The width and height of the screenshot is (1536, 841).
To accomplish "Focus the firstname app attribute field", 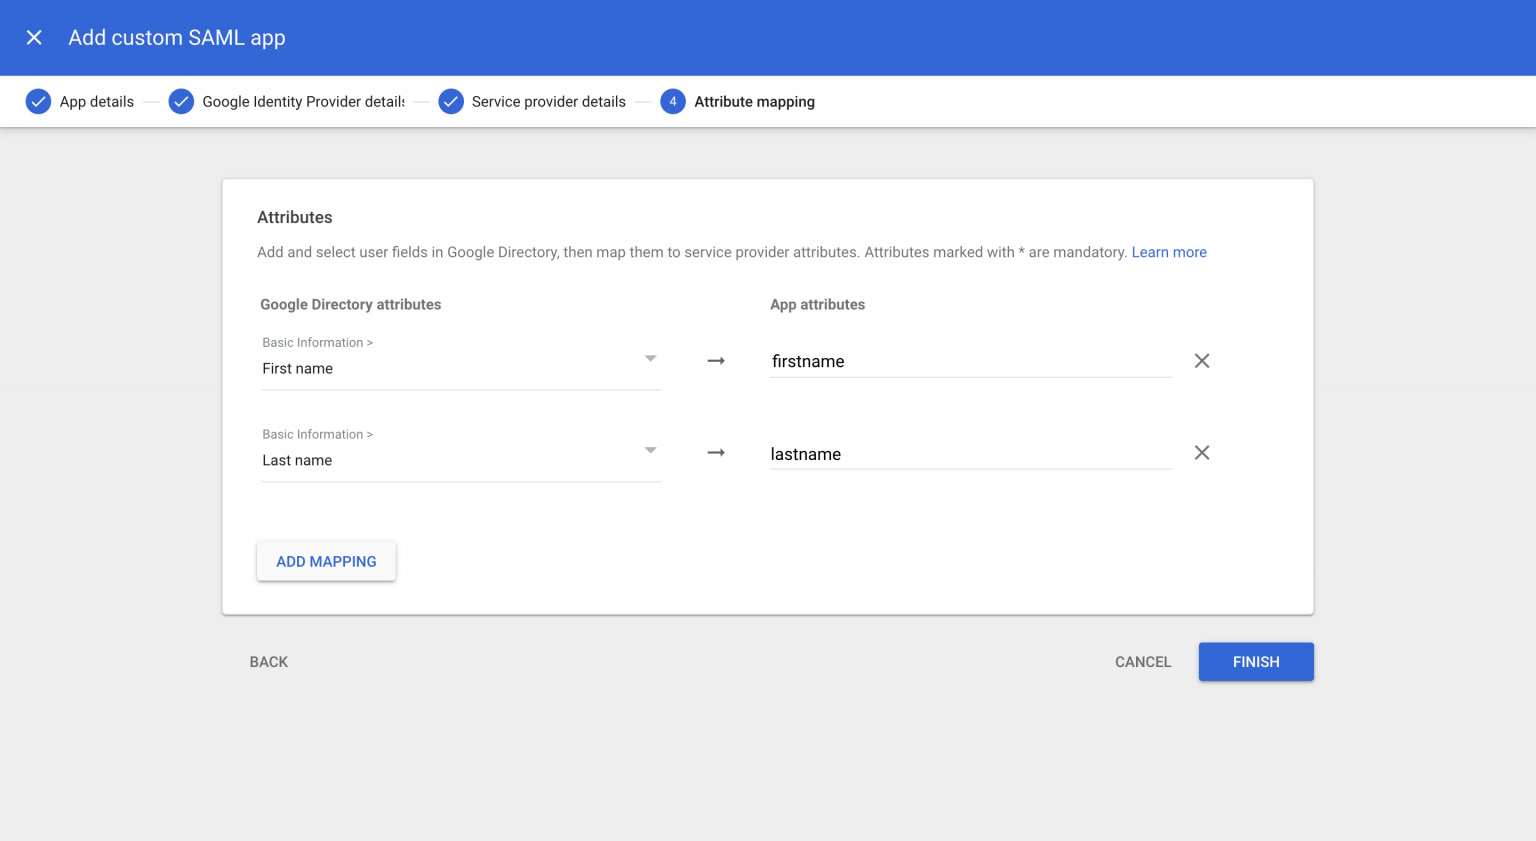I will point(970,362).
